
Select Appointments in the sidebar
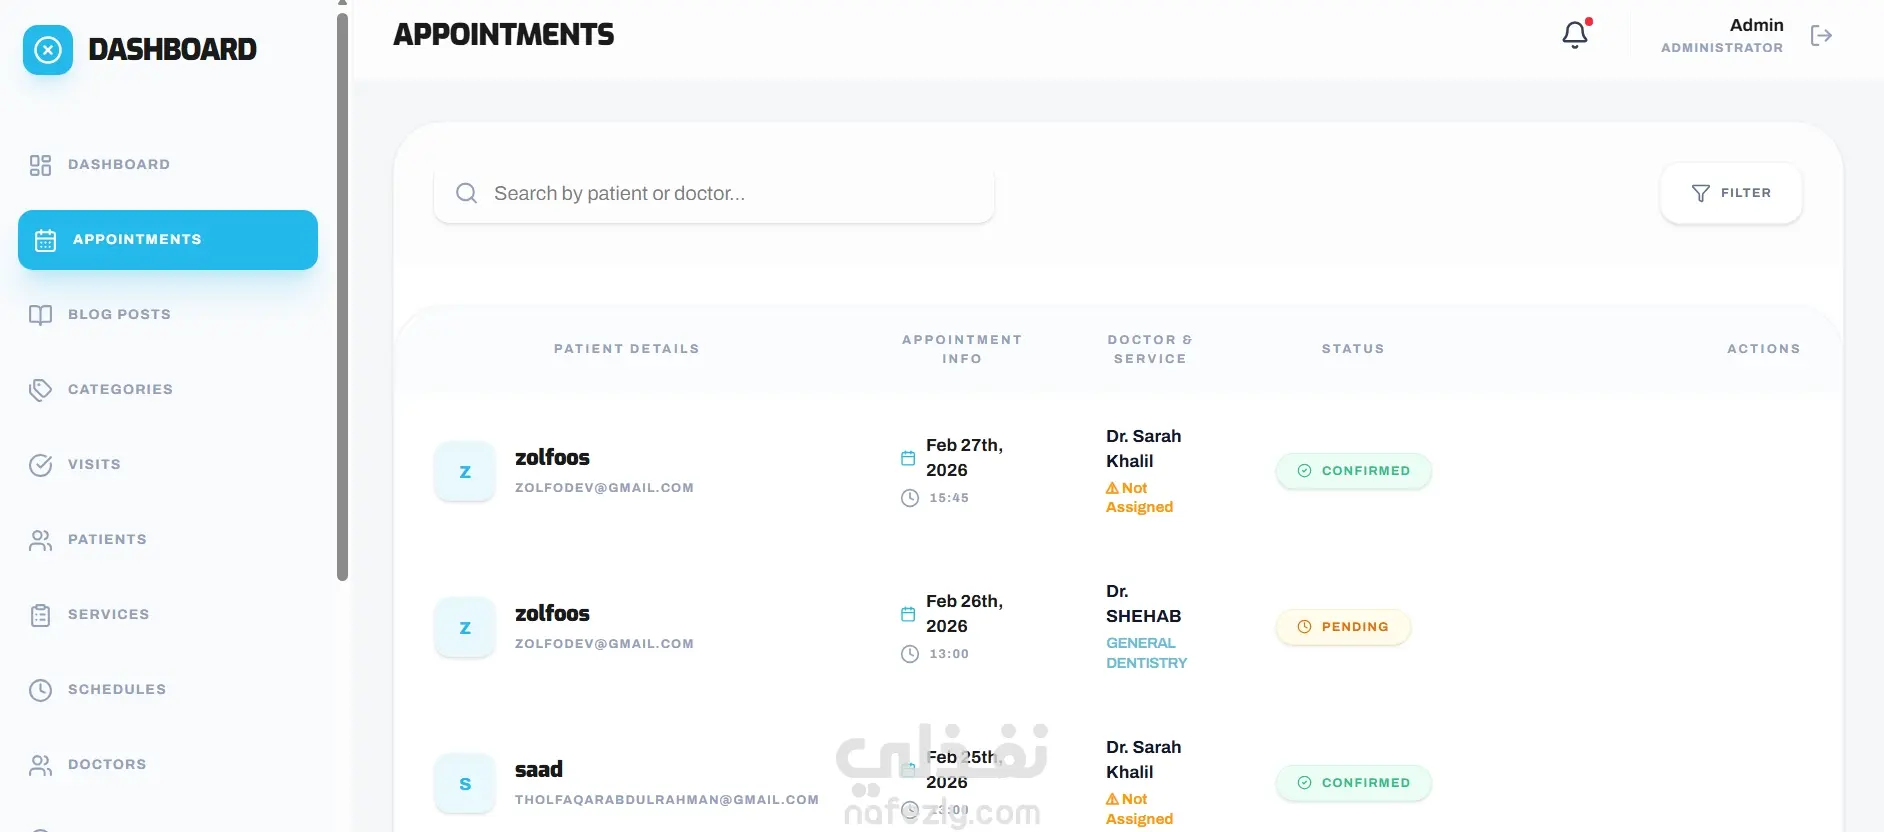[168, 240]
